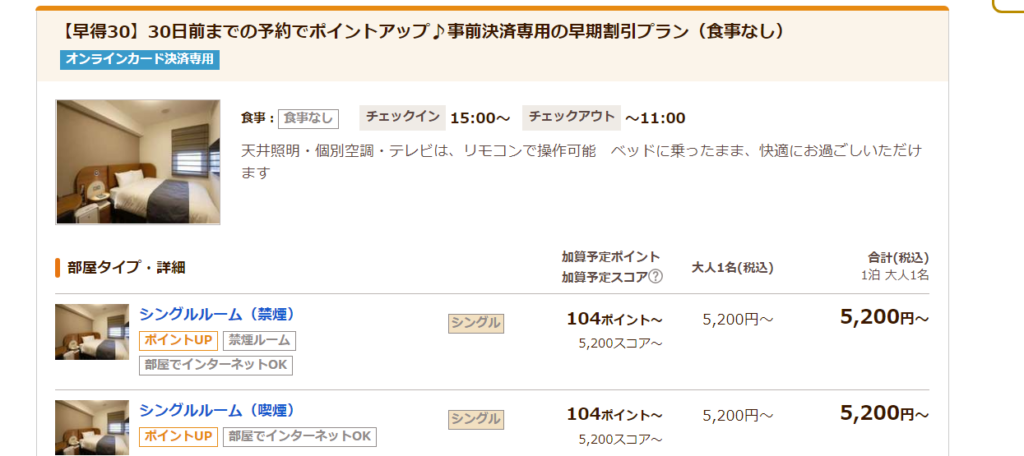The width and height of the screenshot is (1024, 456).
Task: Click the チェックイン label
Action: pos(402,117)
